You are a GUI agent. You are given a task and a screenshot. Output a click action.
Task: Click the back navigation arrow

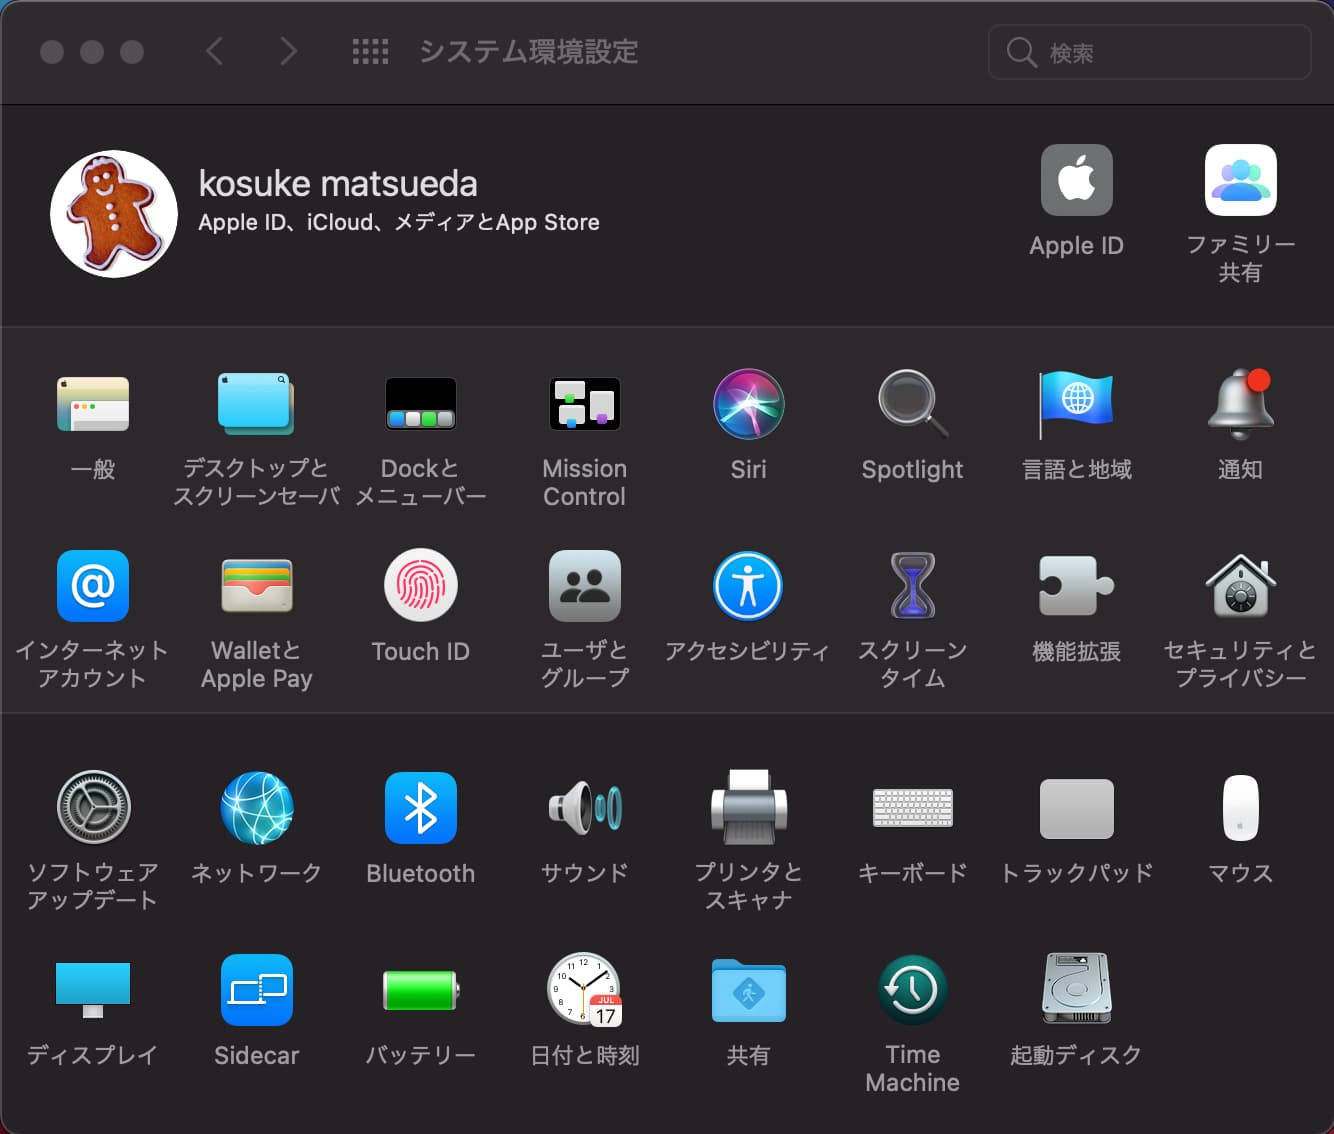tap(214, 51)
